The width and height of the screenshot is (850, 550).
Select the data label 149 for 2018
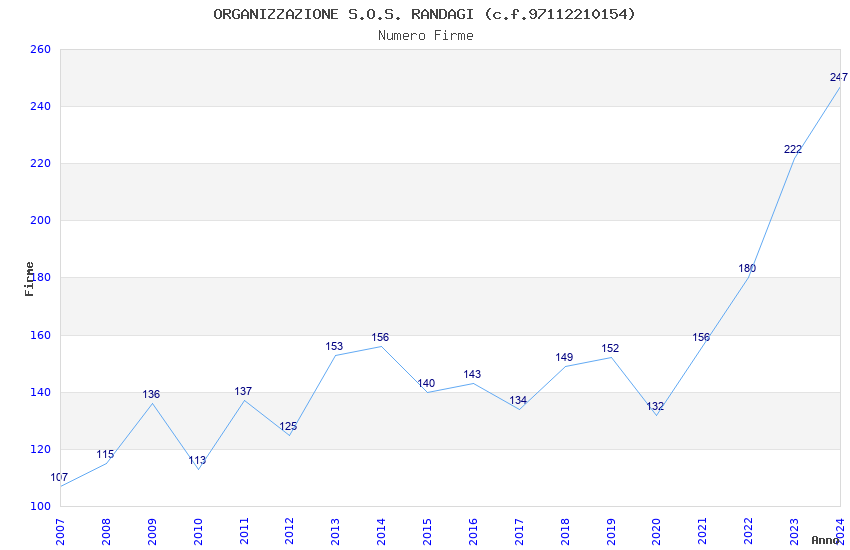click(x=564, y=357)
